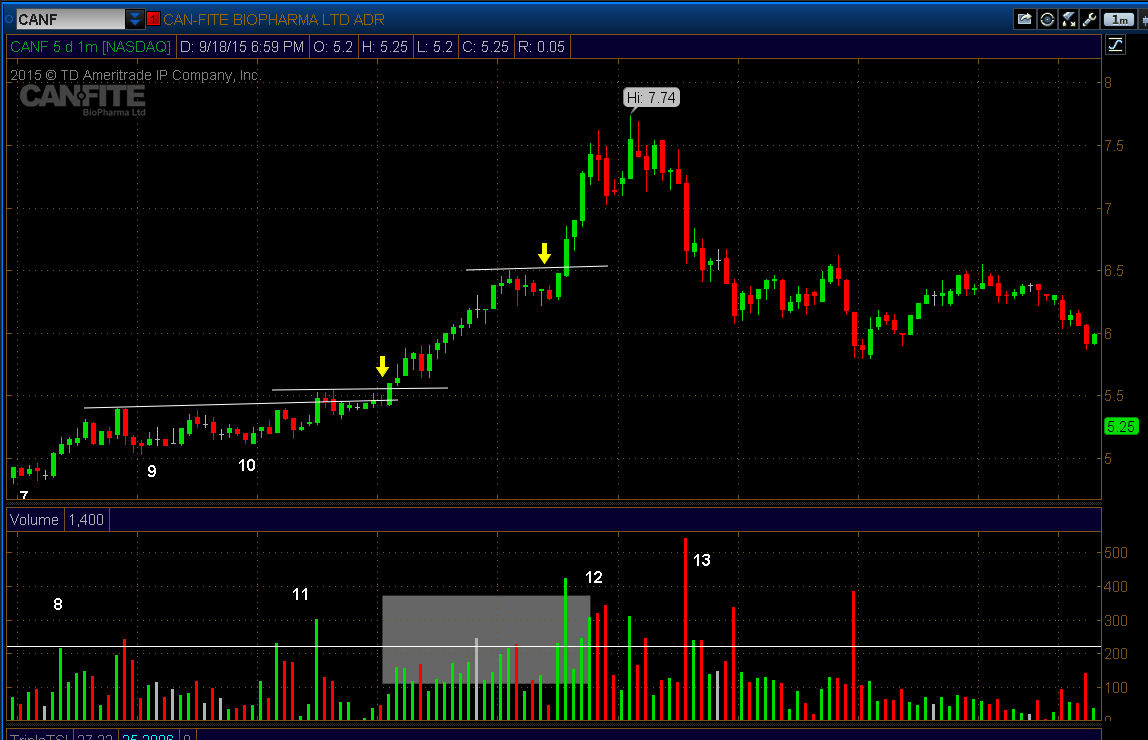Click the 6.5 price axis label
Viewport: 1148px width, 740px height.
(x=1114, y=271)
